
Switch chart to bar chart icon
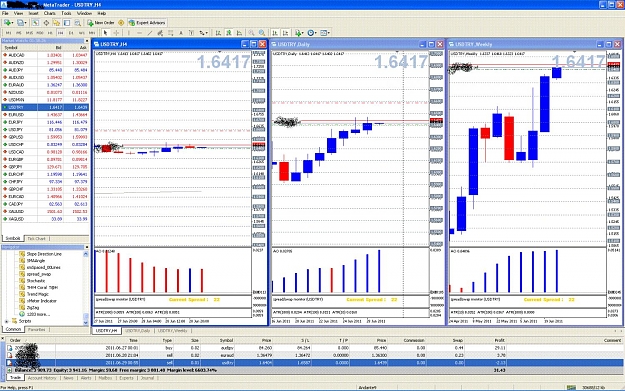[218, 33]
